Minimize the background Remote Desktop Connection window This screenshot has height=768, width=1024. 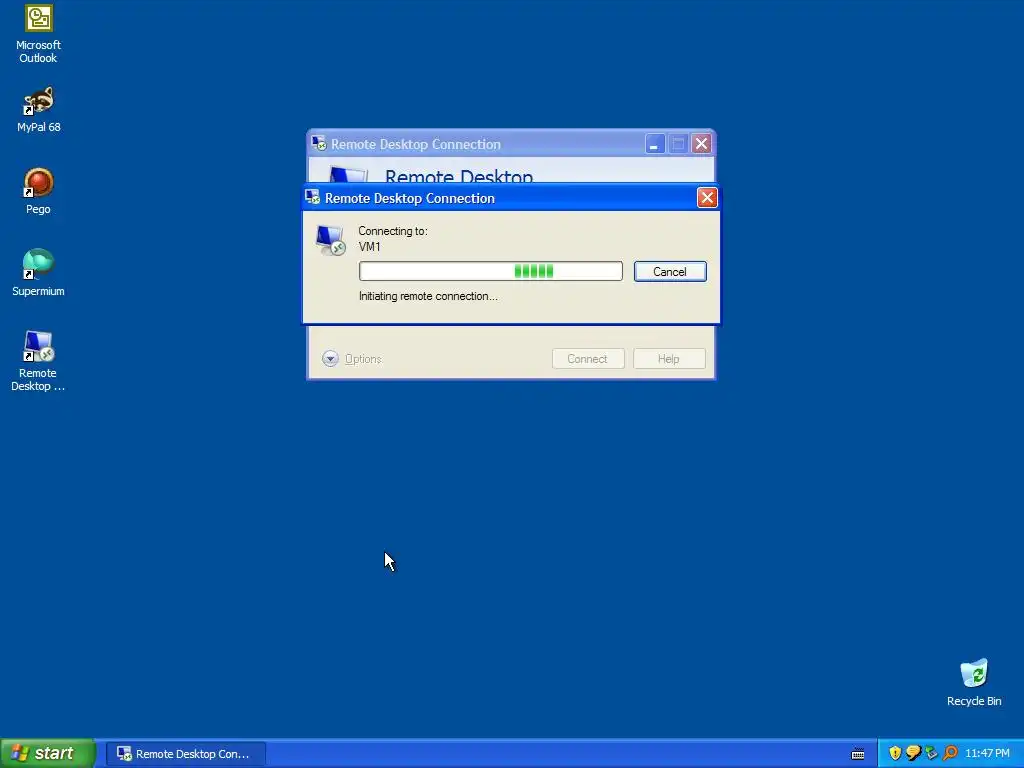tap(654, 144)
